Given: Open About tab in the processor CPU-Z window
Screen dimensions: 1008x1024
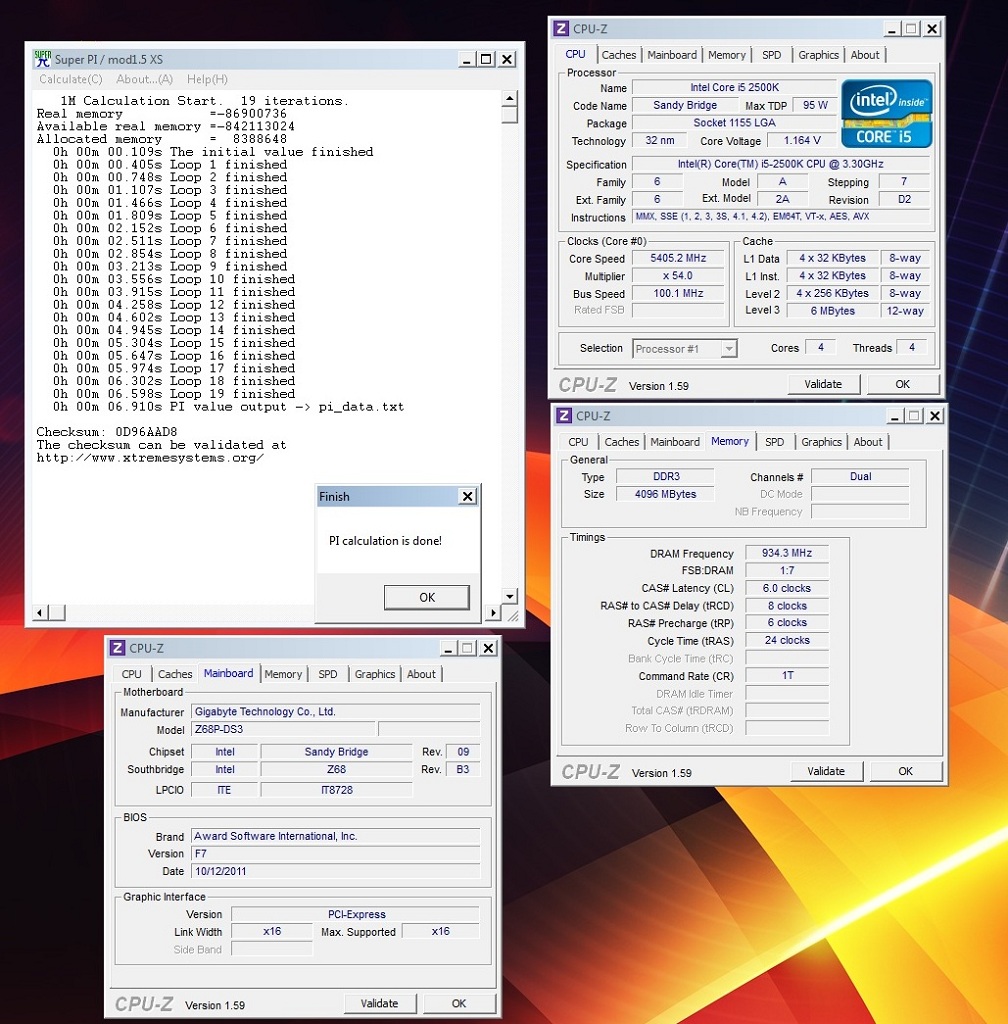Looking at the screenshot, I should coord(864,55).
